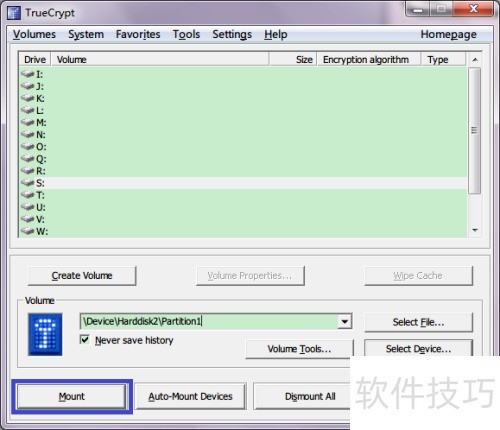500x430 pixels.
Task: Select the S: drive letter label
Action: [40, 183]
